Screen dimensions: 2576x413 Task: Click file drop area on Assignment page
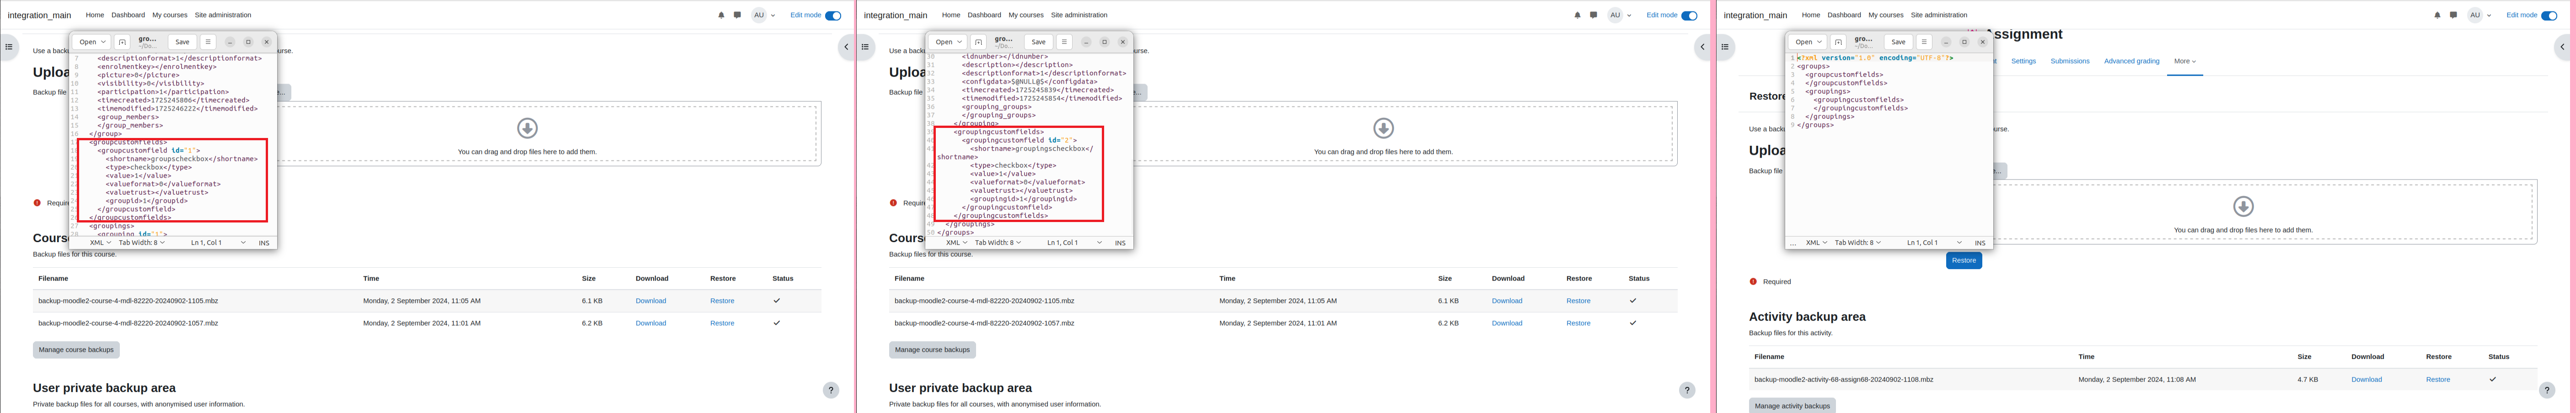click(2243, 211)
